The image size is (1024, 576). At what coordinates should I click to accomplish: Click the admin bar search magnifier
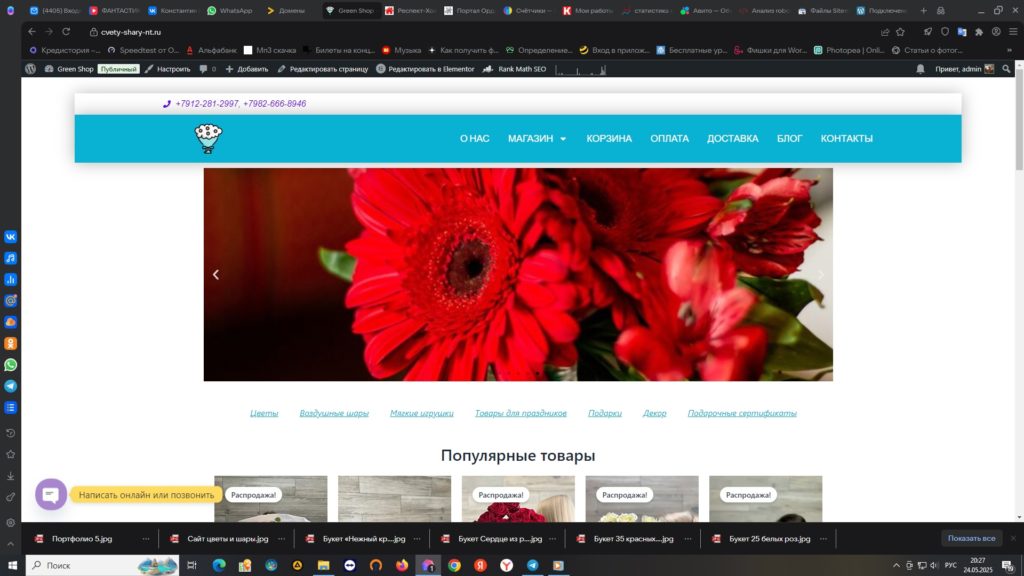[1006, 69]
